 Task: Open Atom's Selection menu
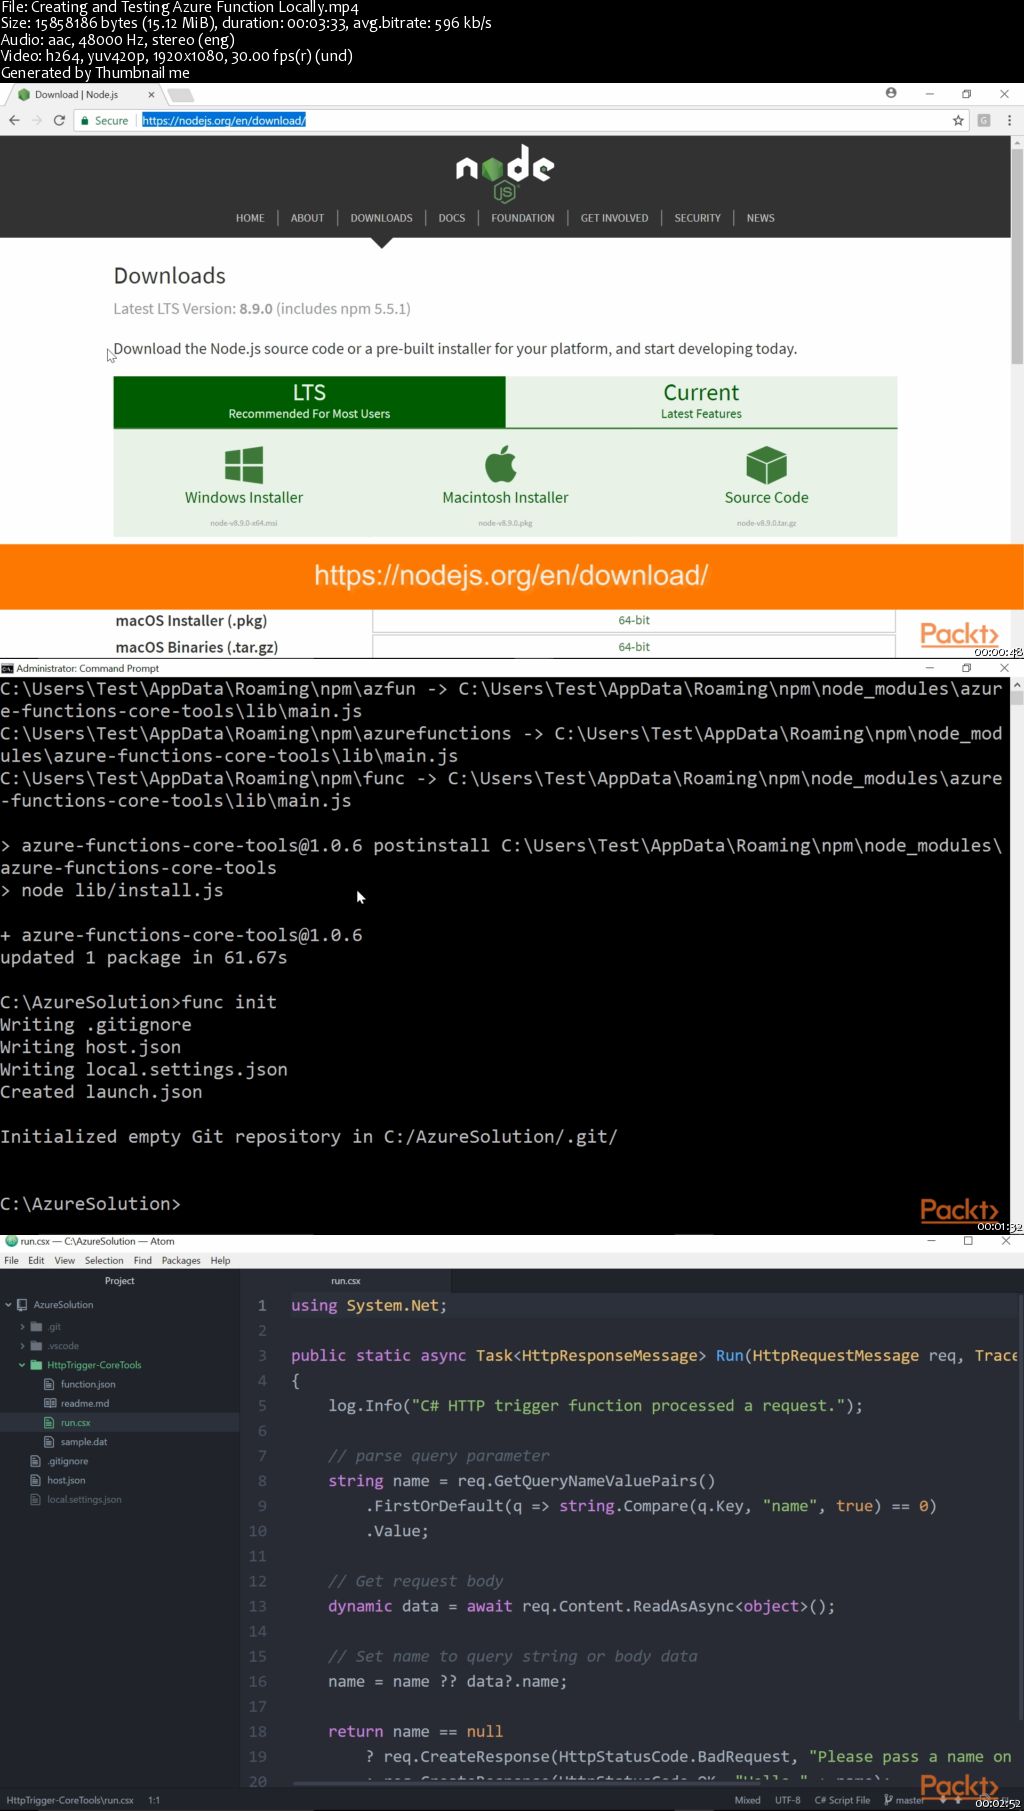(x=104, y=1261)
